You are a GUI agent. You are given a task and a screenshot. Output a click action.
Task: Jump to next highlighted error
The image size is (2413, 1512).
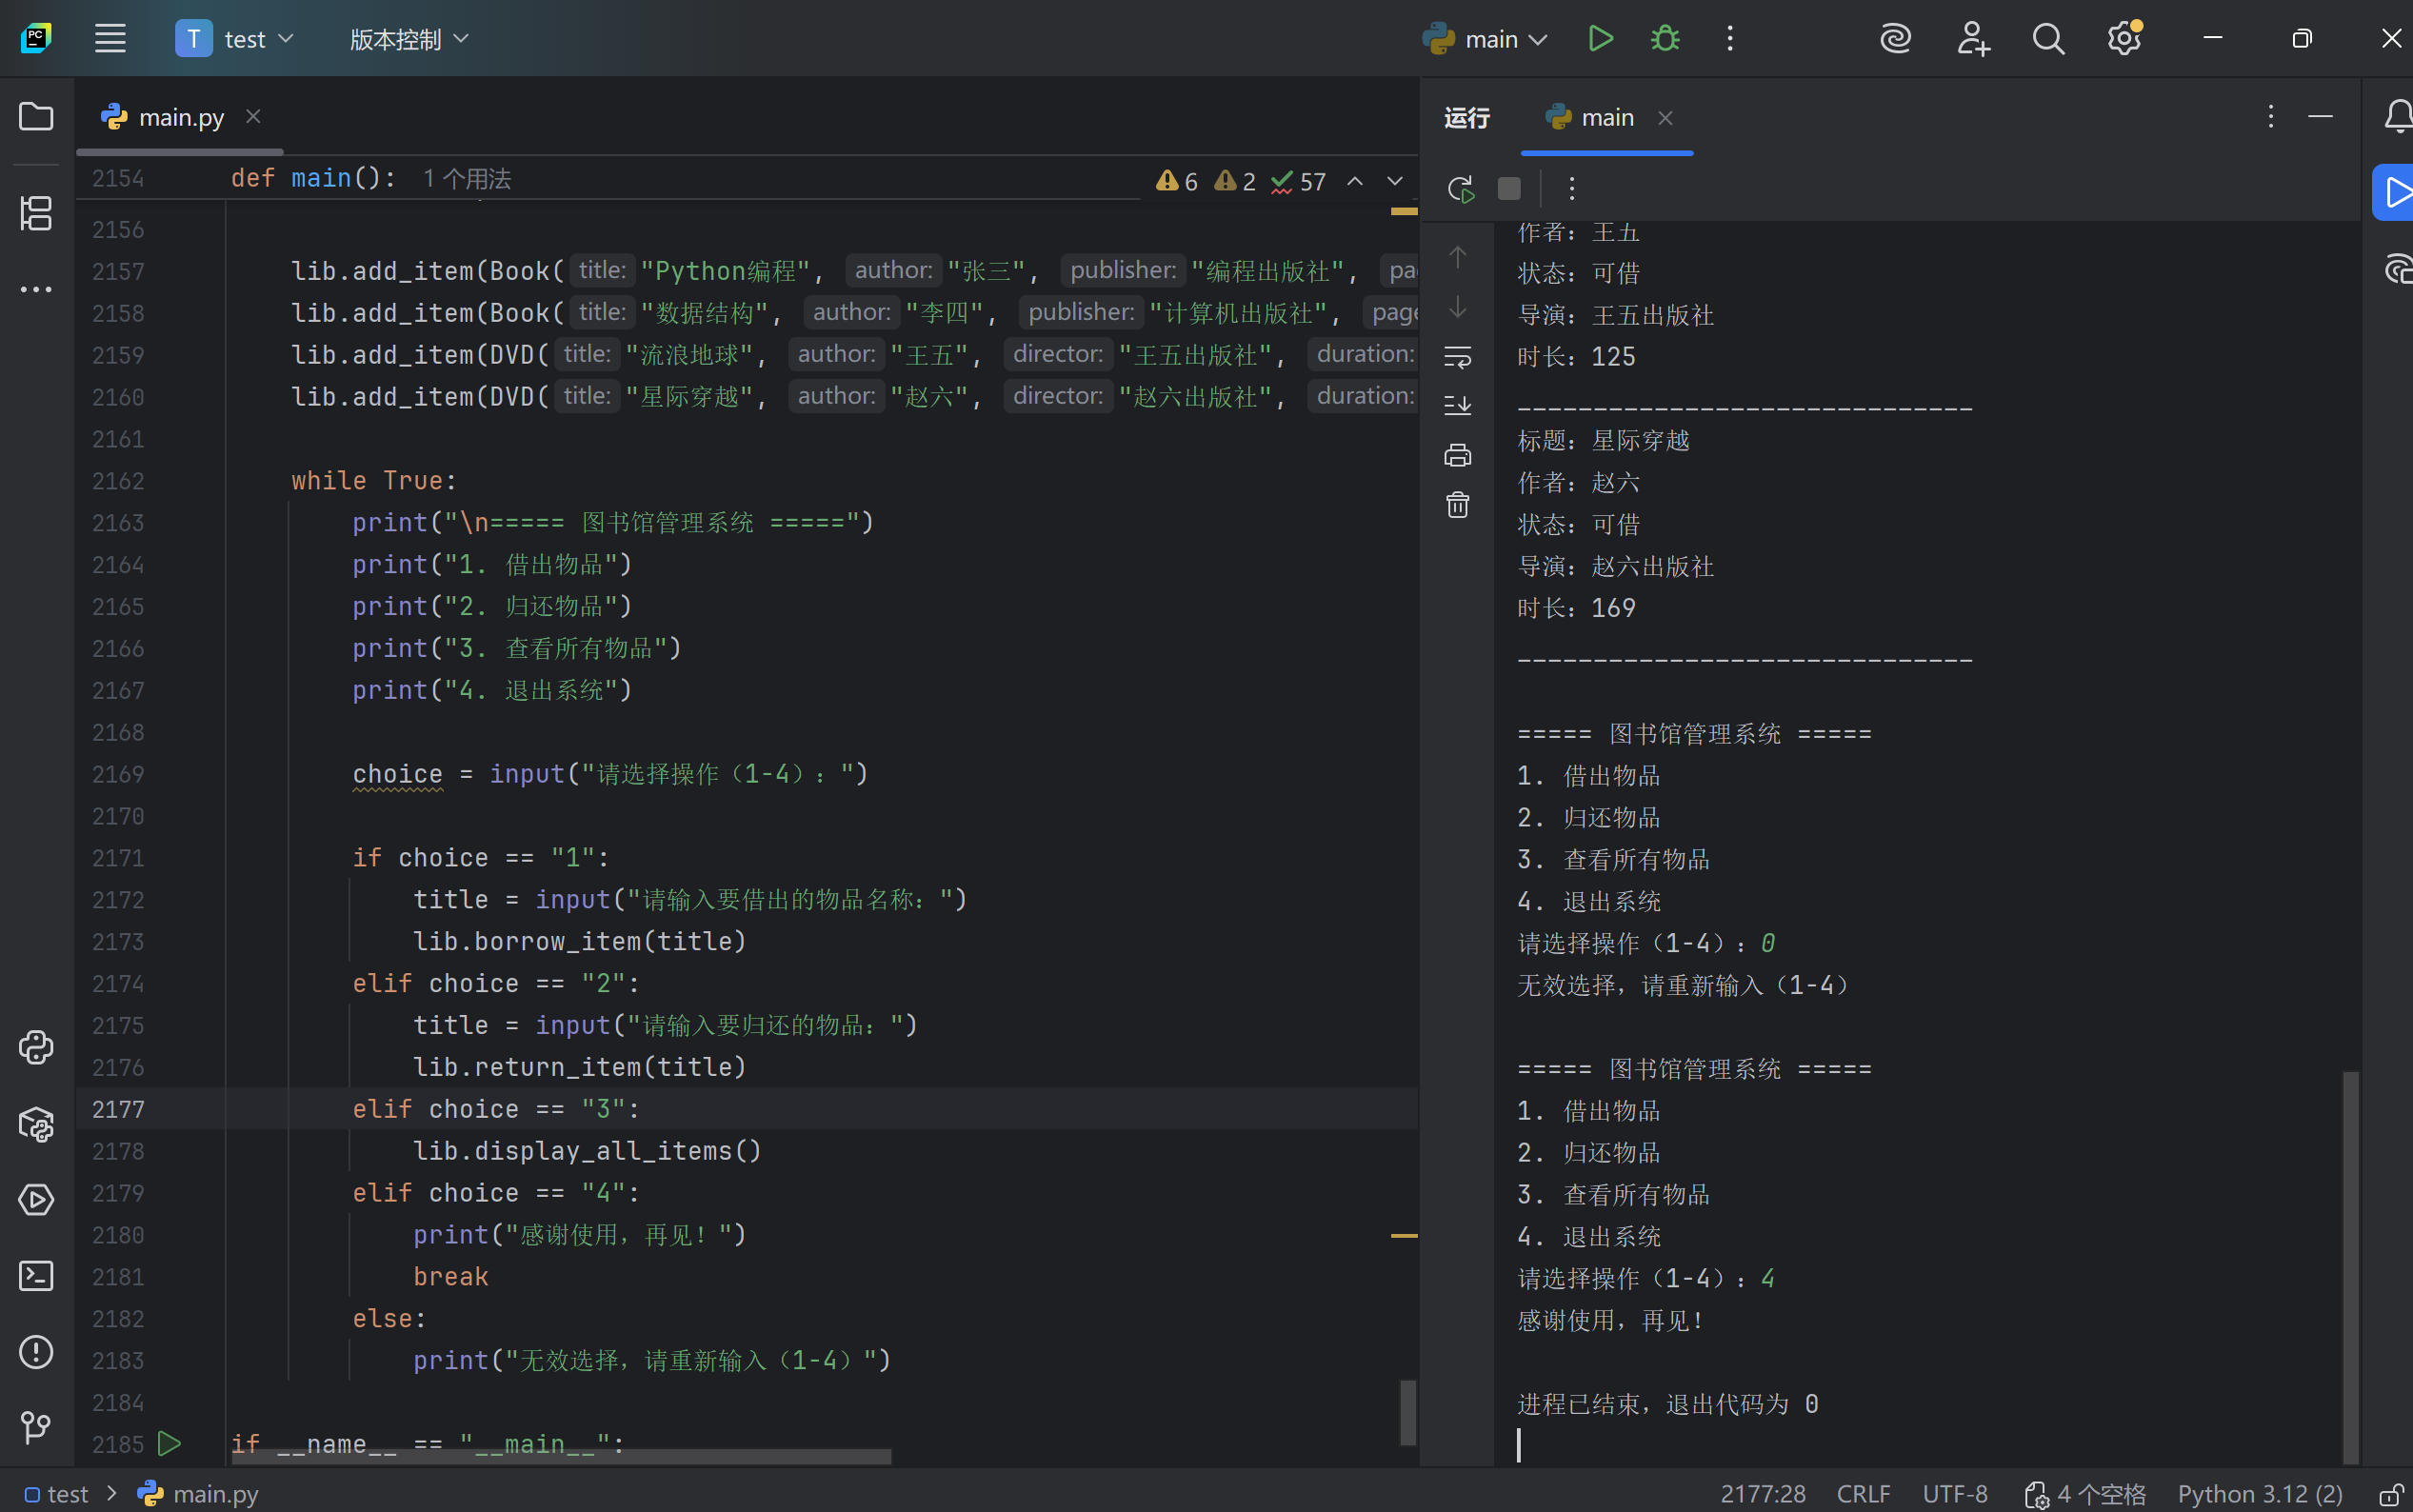point(1395,181)
